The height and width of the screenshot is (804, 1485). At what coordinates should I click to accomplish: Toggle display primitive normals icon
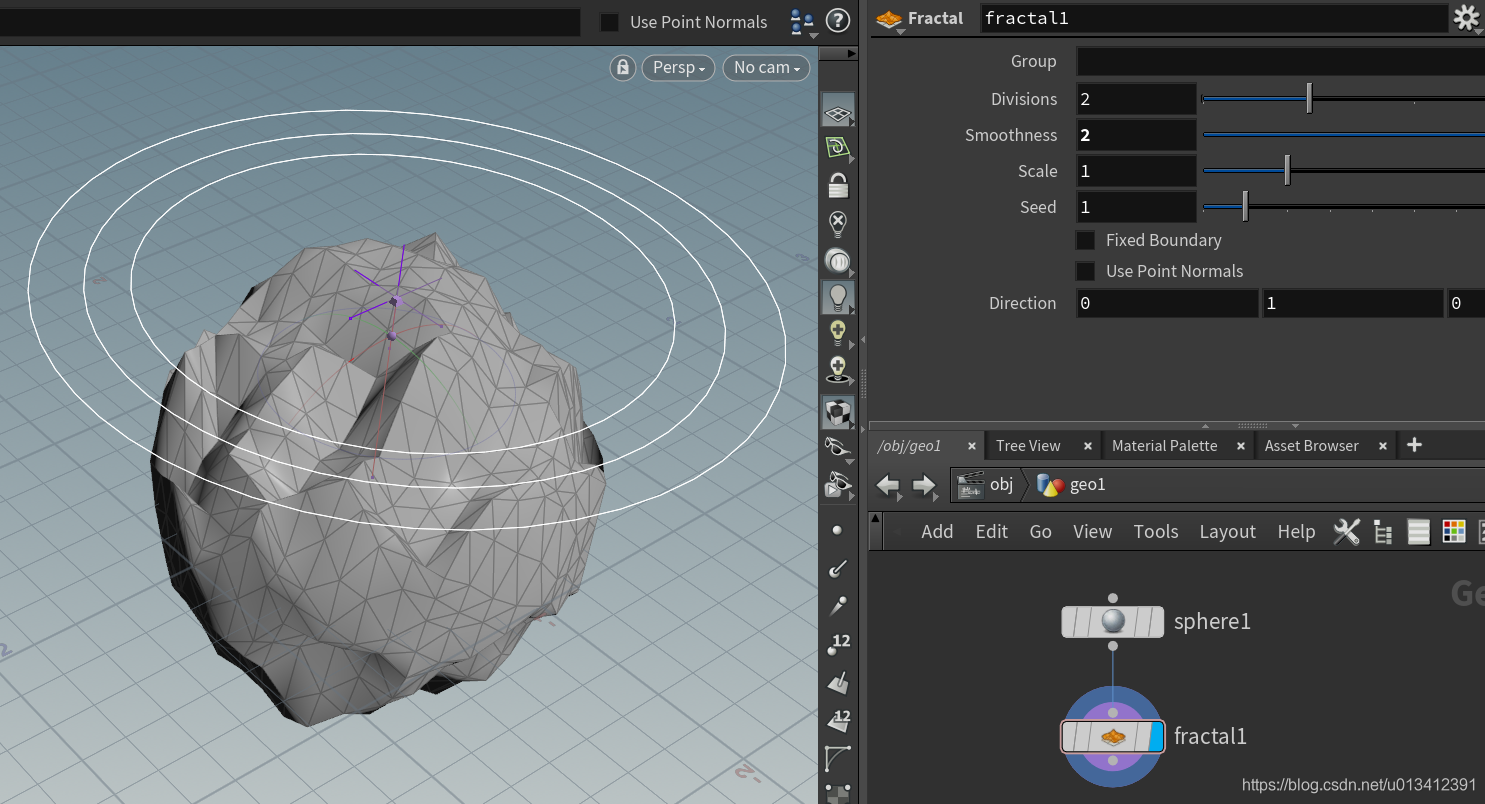(x=838, y=683)
